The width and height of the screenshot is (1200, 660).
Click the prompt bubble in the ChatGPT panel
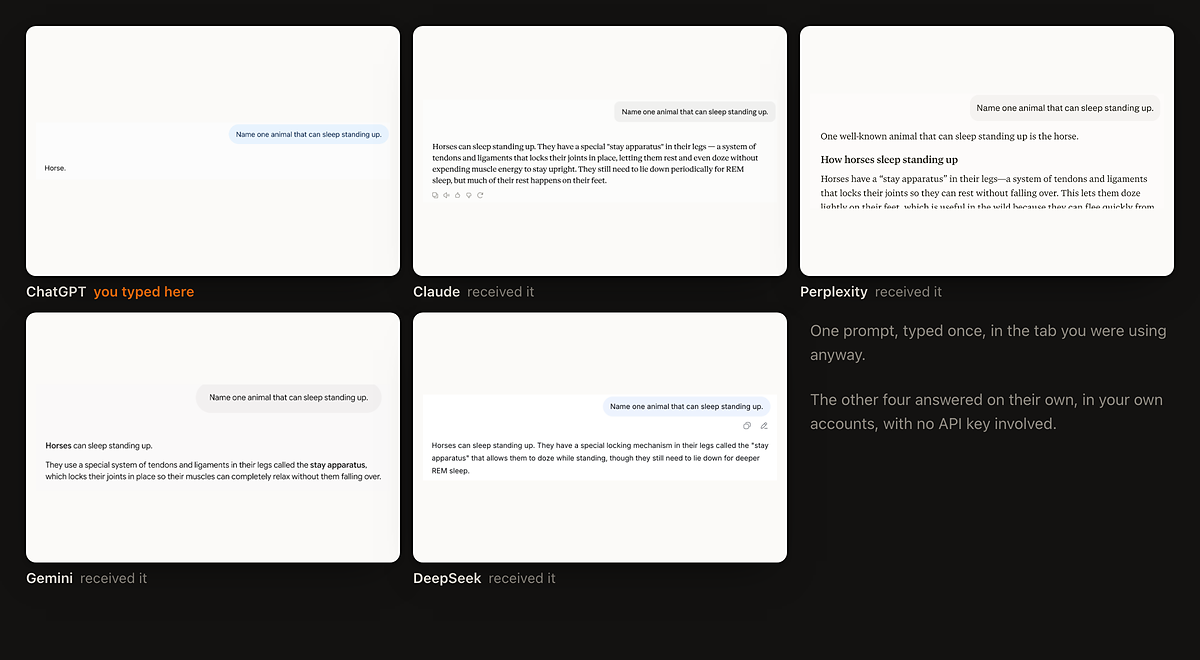309,134
